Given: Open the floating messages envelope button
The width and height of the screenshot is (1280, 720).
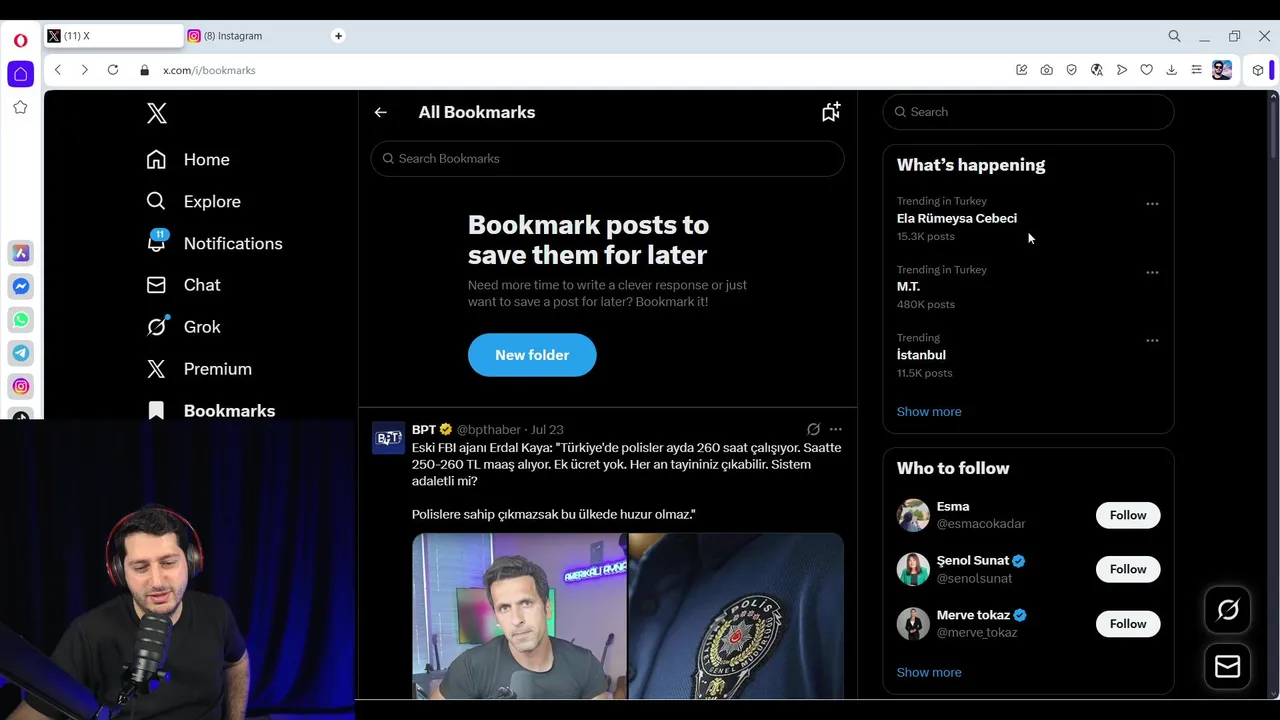Looking at the screenshot, I should tap(1227, 666).
